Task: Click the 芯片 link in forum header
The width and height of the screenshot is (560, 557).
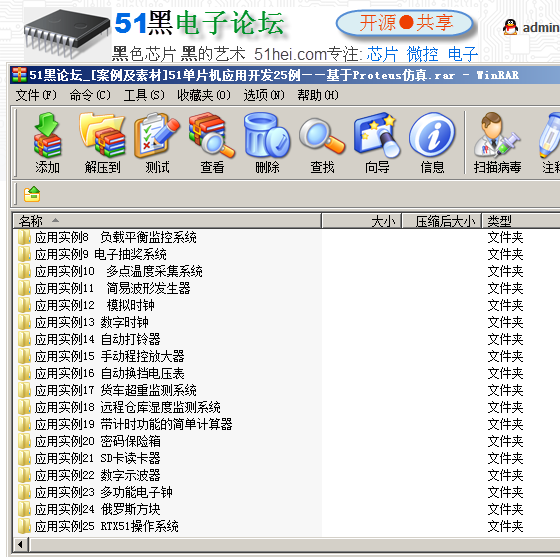Action: click(382, 54)
